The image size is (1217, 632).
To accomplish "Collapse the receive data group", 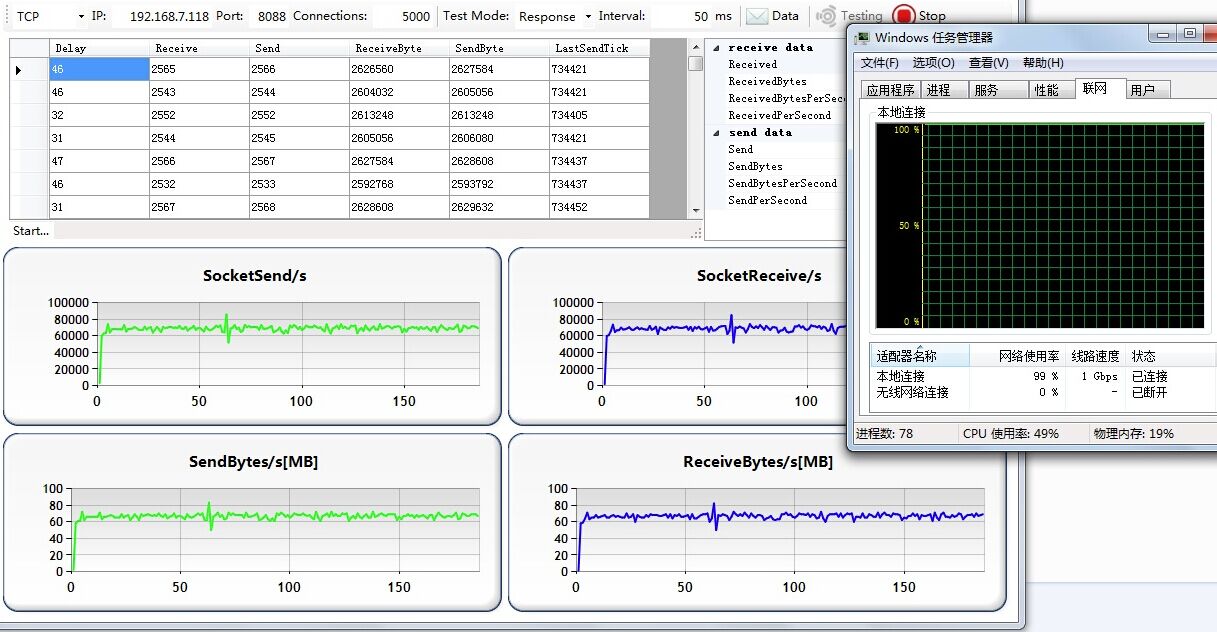I will [x=715, y=48].
